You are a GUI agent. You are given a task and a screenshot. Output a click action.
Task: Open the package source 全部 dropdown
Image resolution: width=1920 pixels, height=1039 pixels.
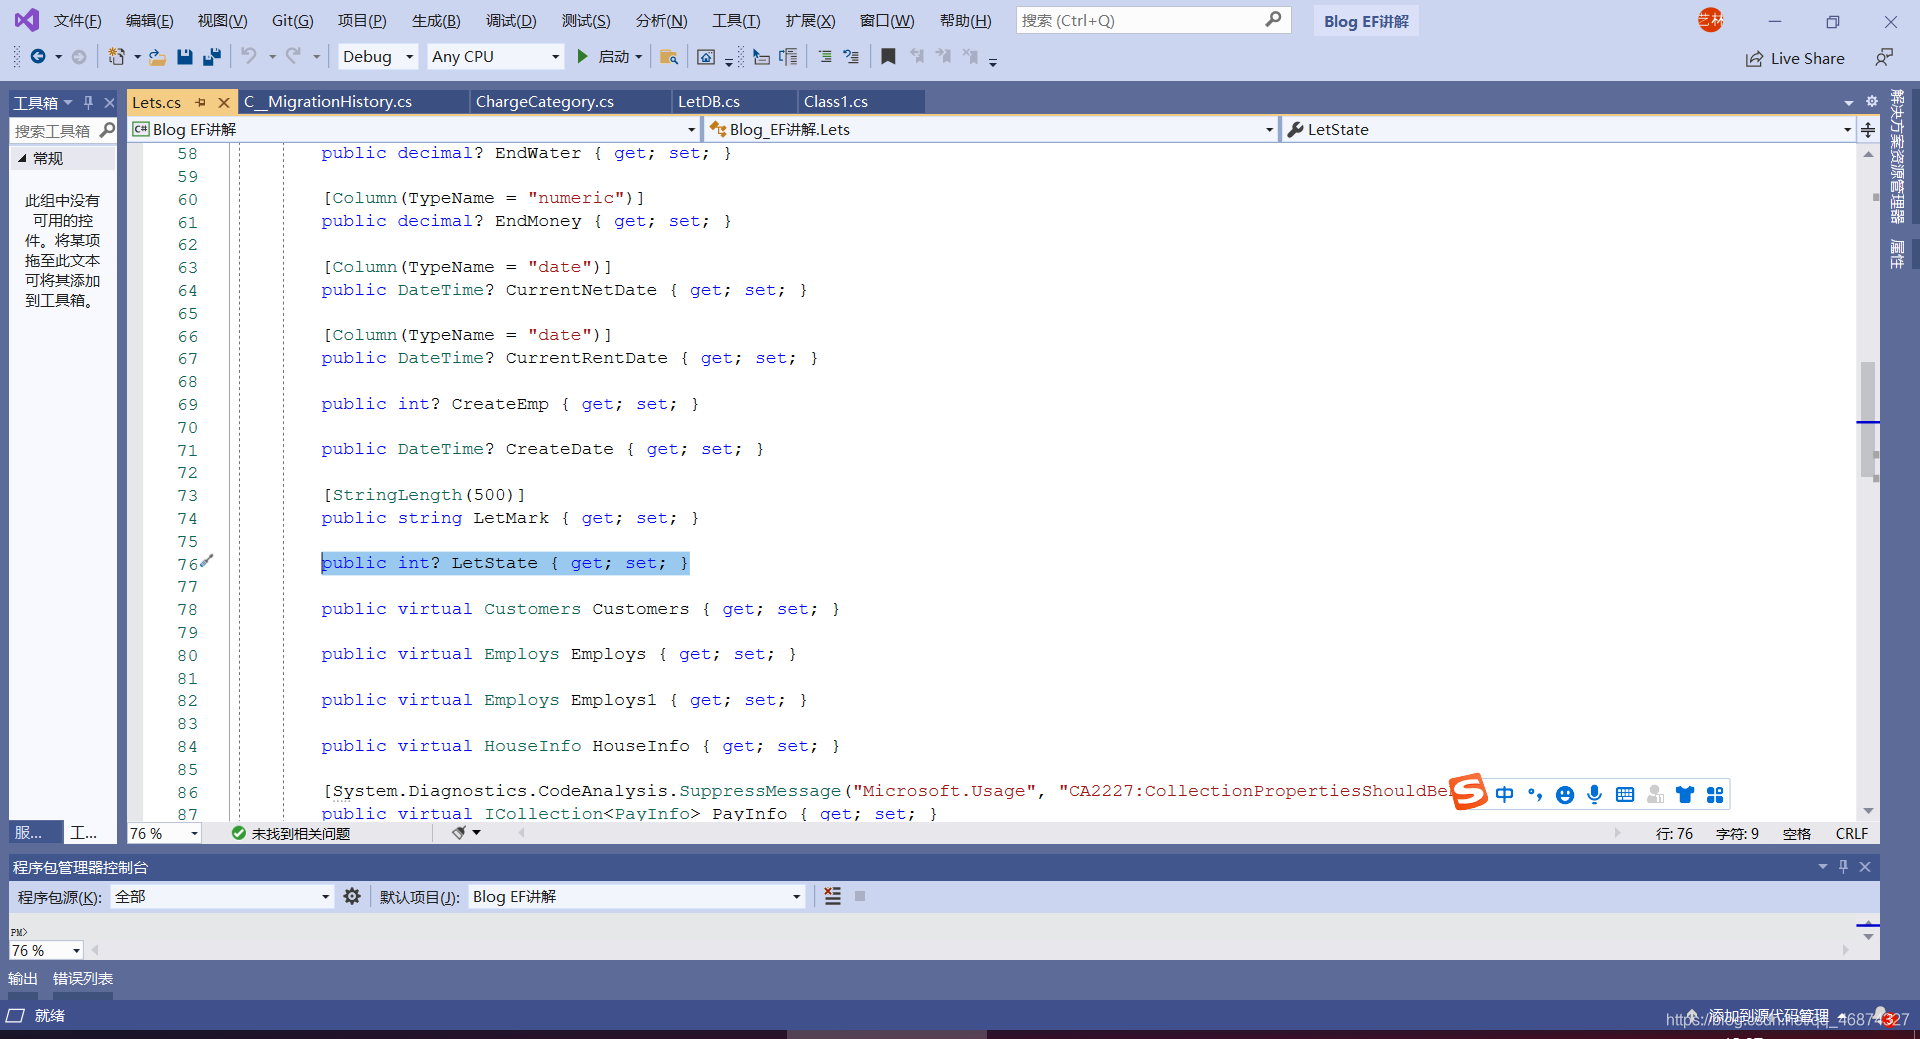pos(221,896)
